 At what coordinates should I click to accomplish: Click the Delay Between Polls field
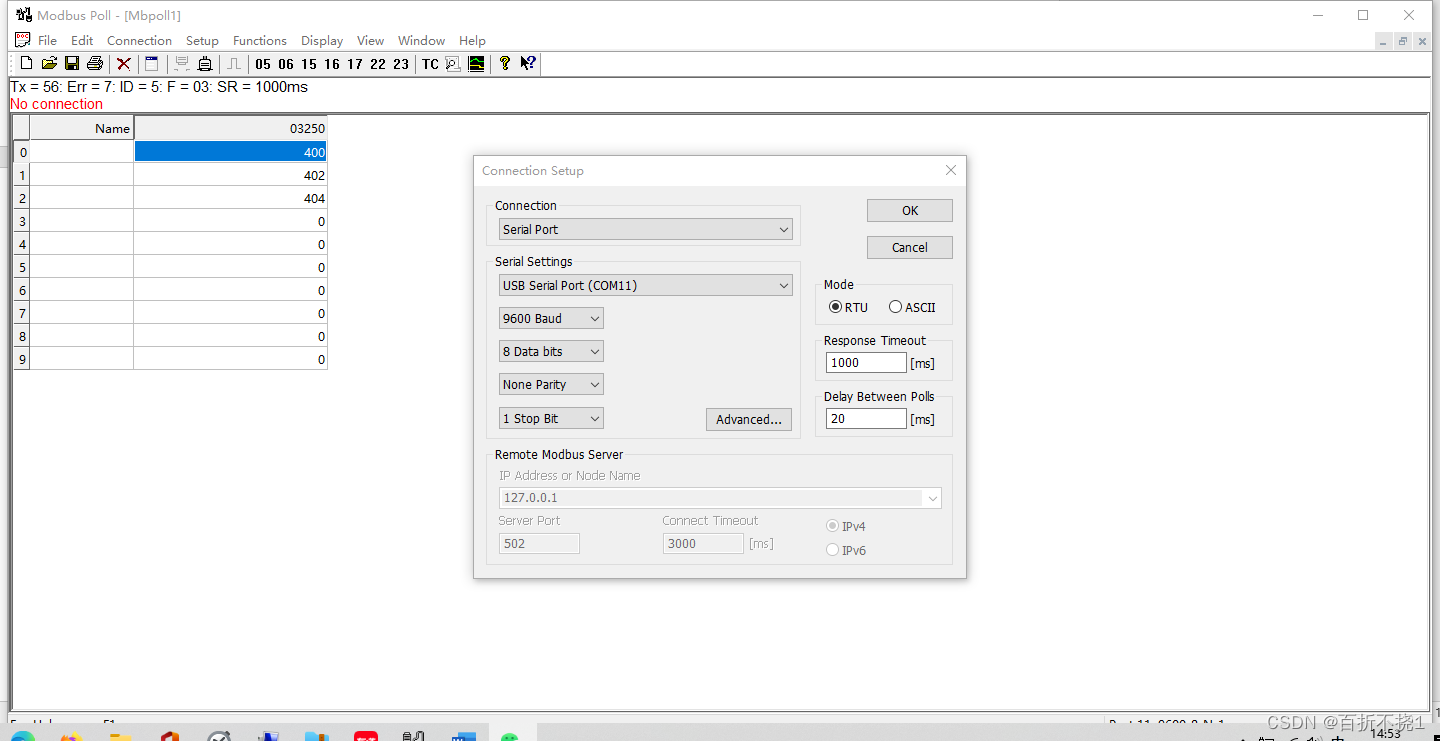click(866, 419)
